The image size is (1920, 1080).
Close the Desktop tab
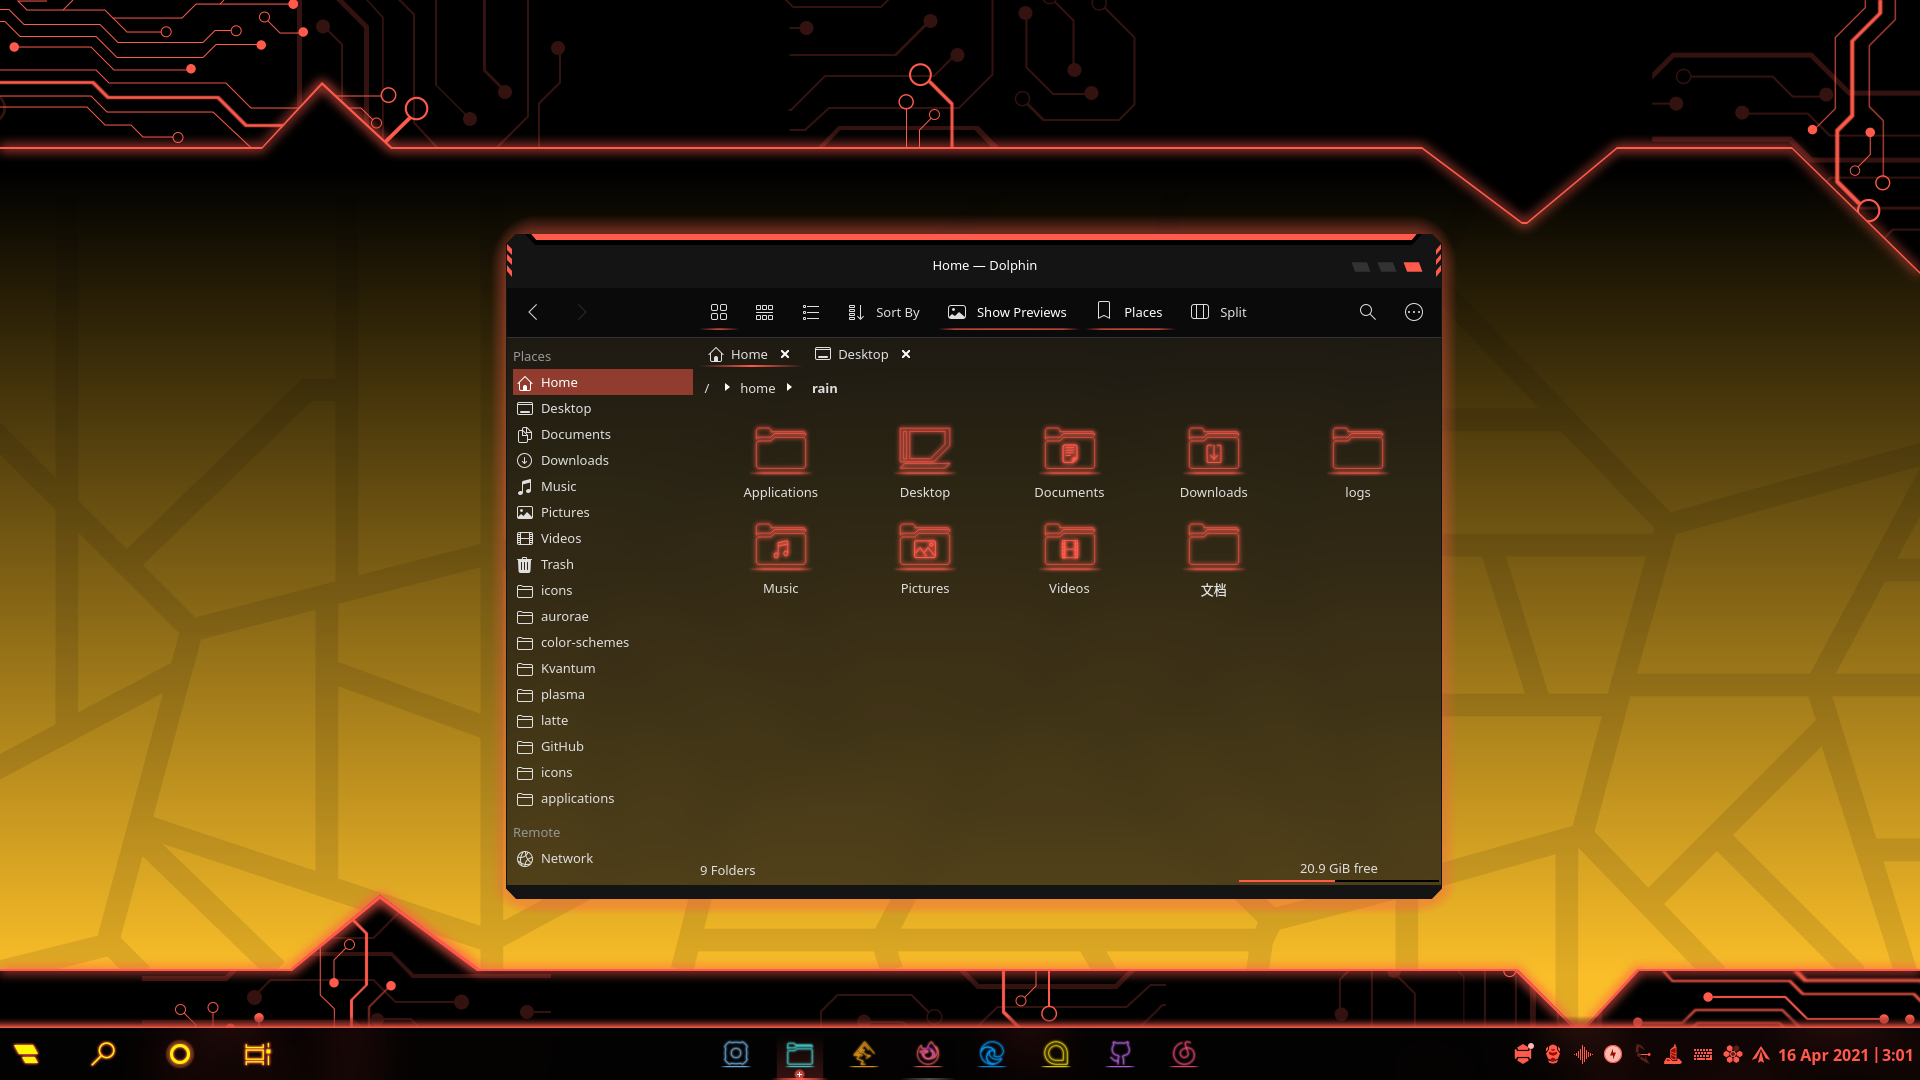click(906, 354)
